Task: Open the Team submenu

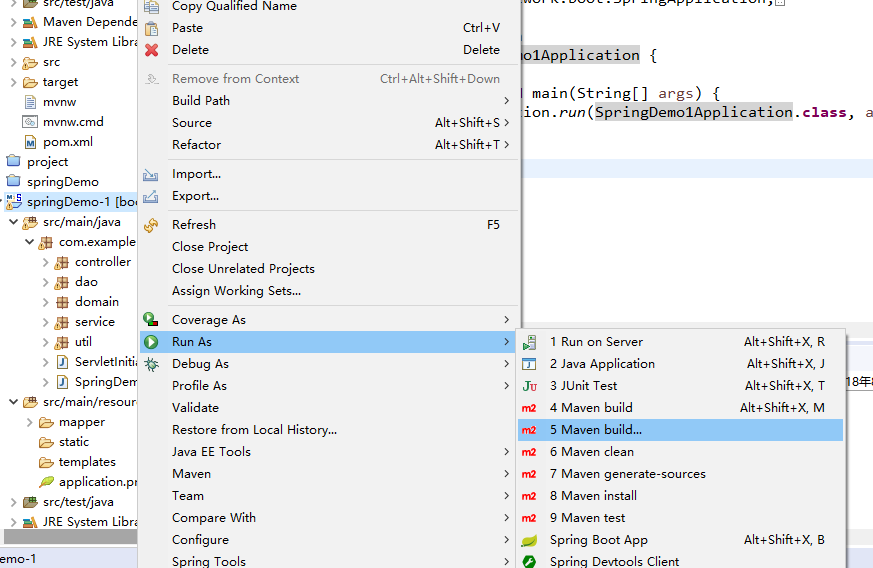Action: tap(328, 496)
